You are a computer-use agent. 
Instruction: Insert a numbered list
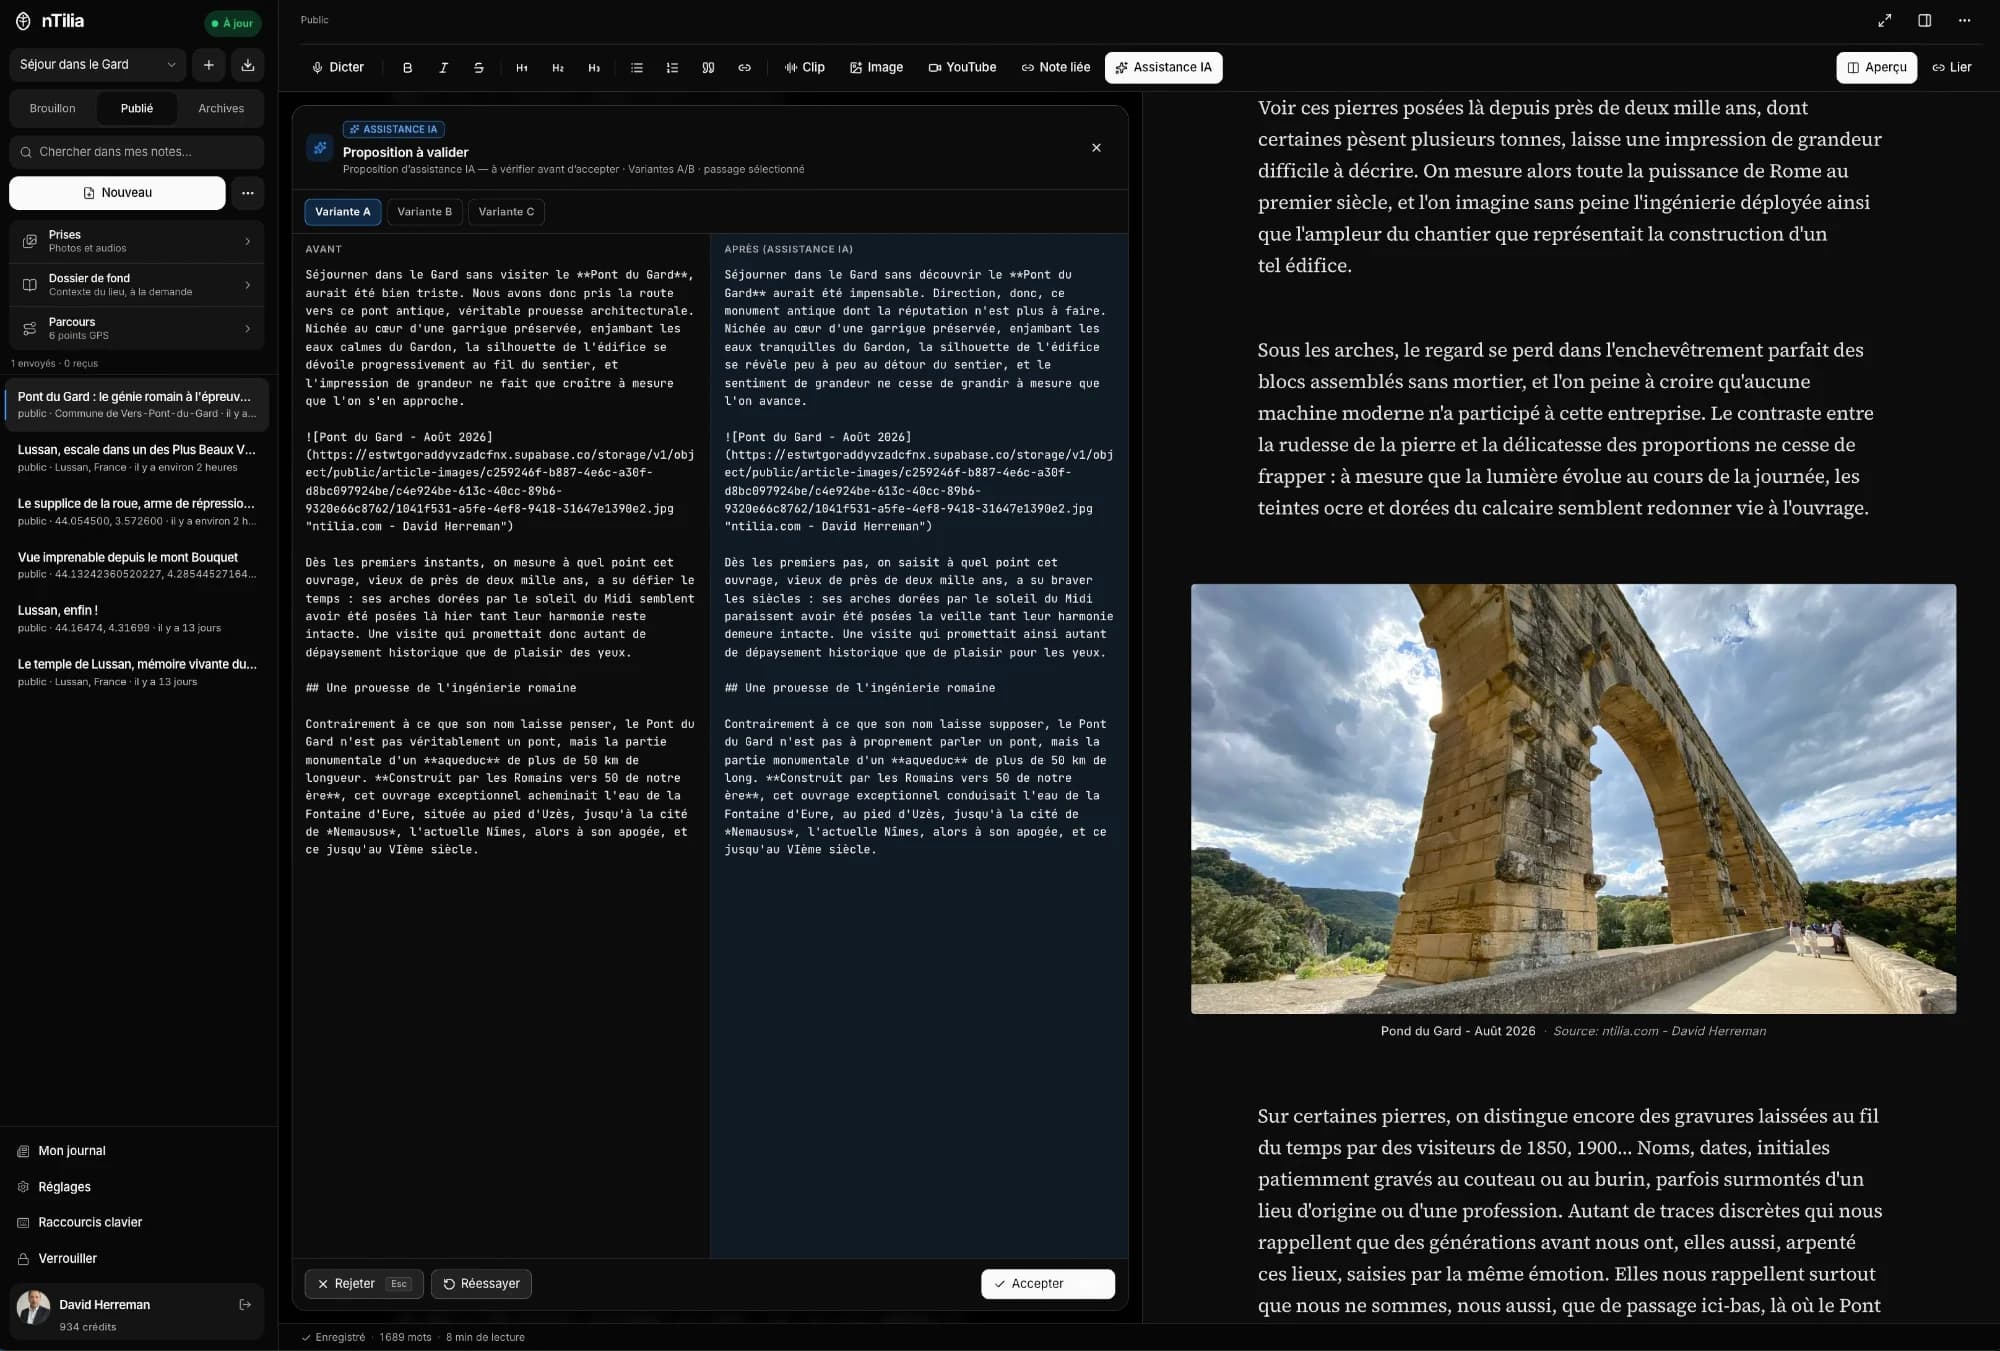pyautogui.click(x=672, y=67)
